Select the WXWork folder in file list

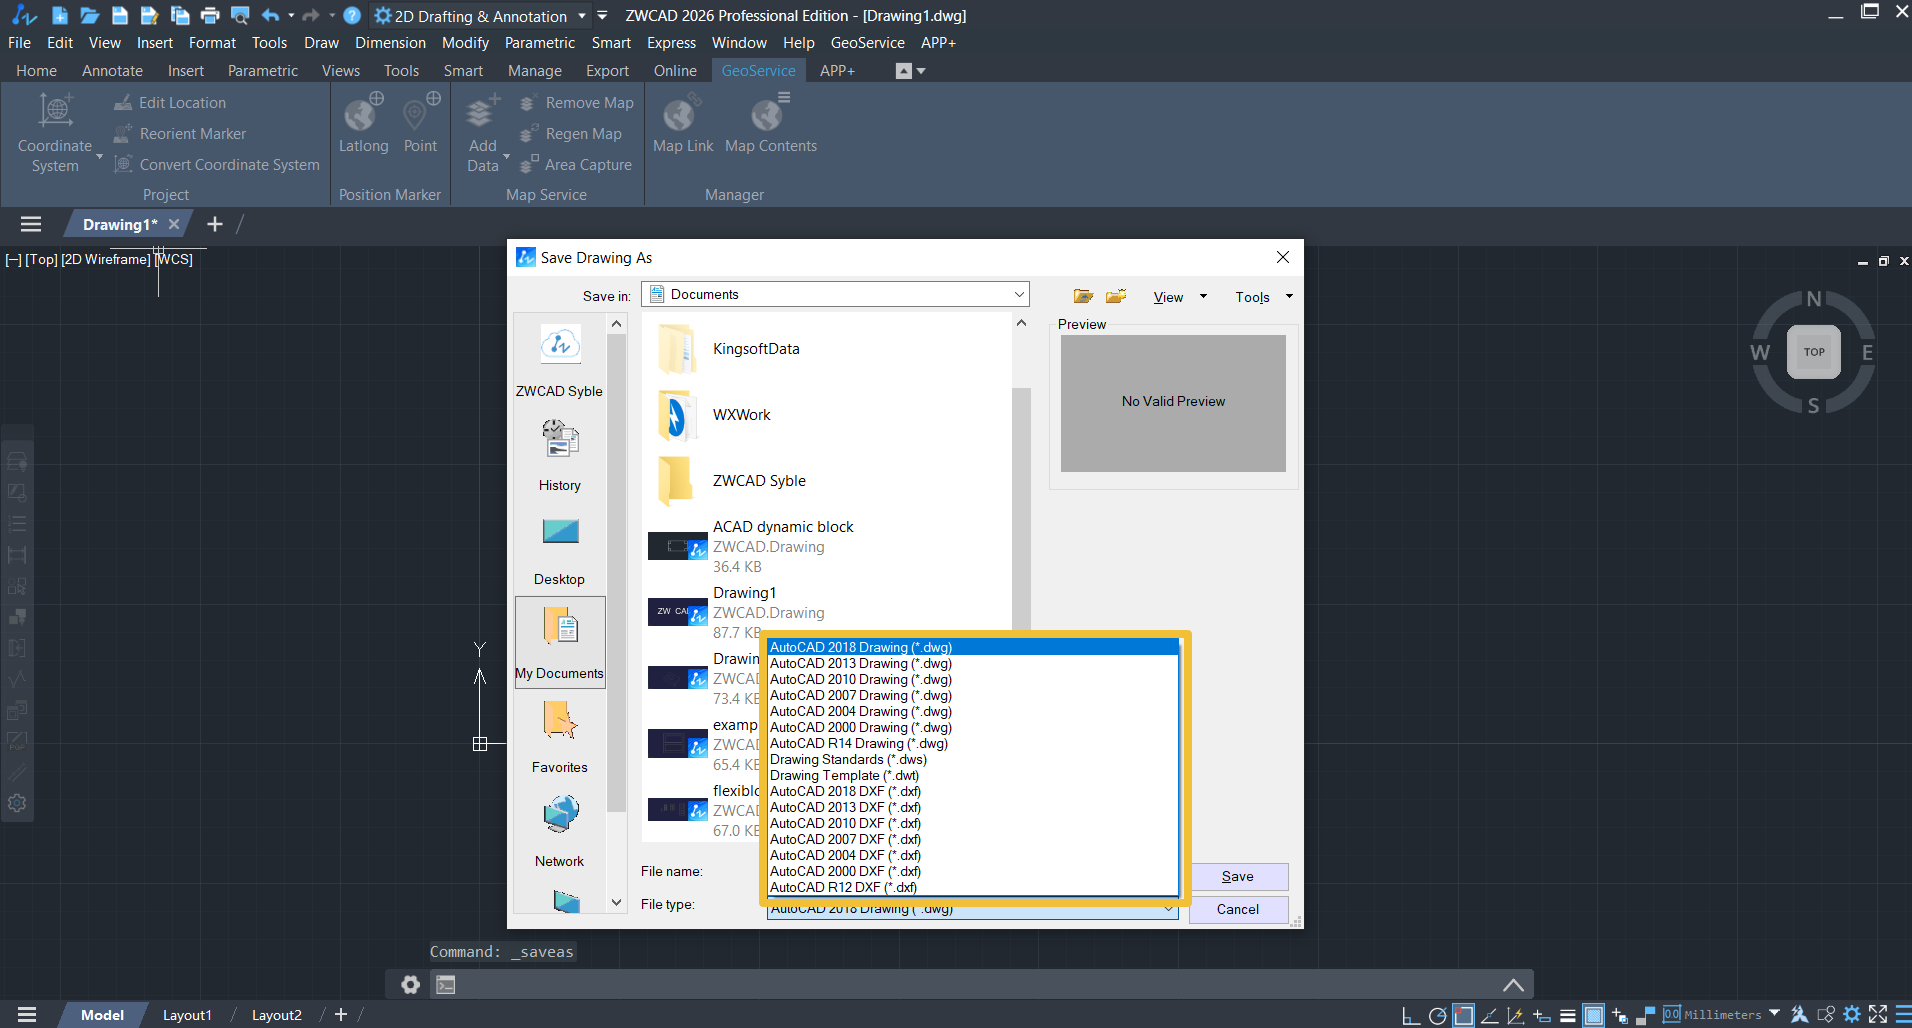point(741,415)
